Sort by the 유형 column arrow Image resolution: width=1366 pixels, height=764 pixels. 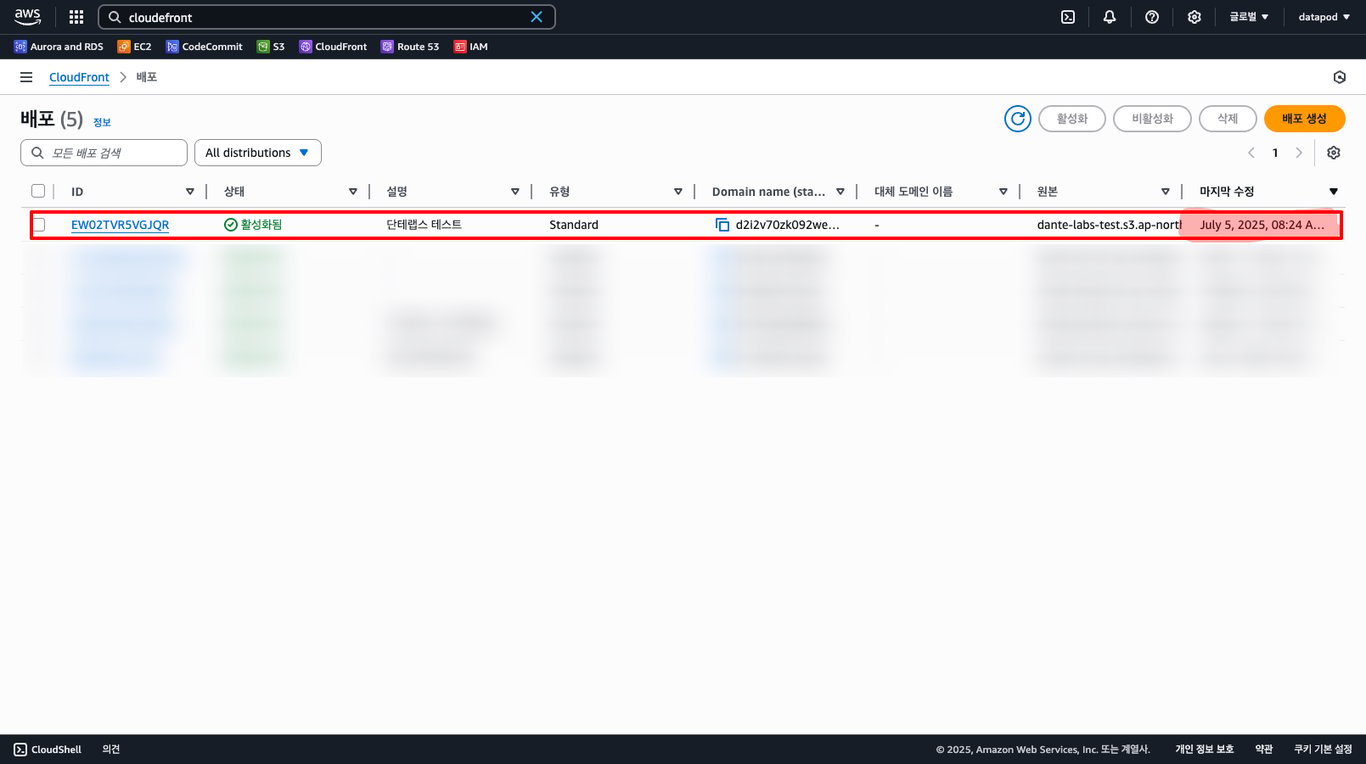(x=678, y=191)
